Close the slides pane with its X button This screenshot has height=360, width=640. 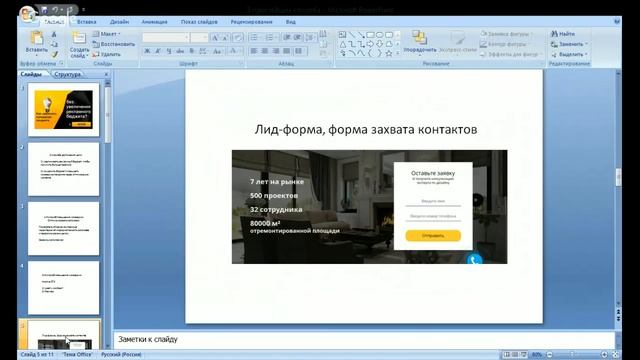[x=106, y=74]
